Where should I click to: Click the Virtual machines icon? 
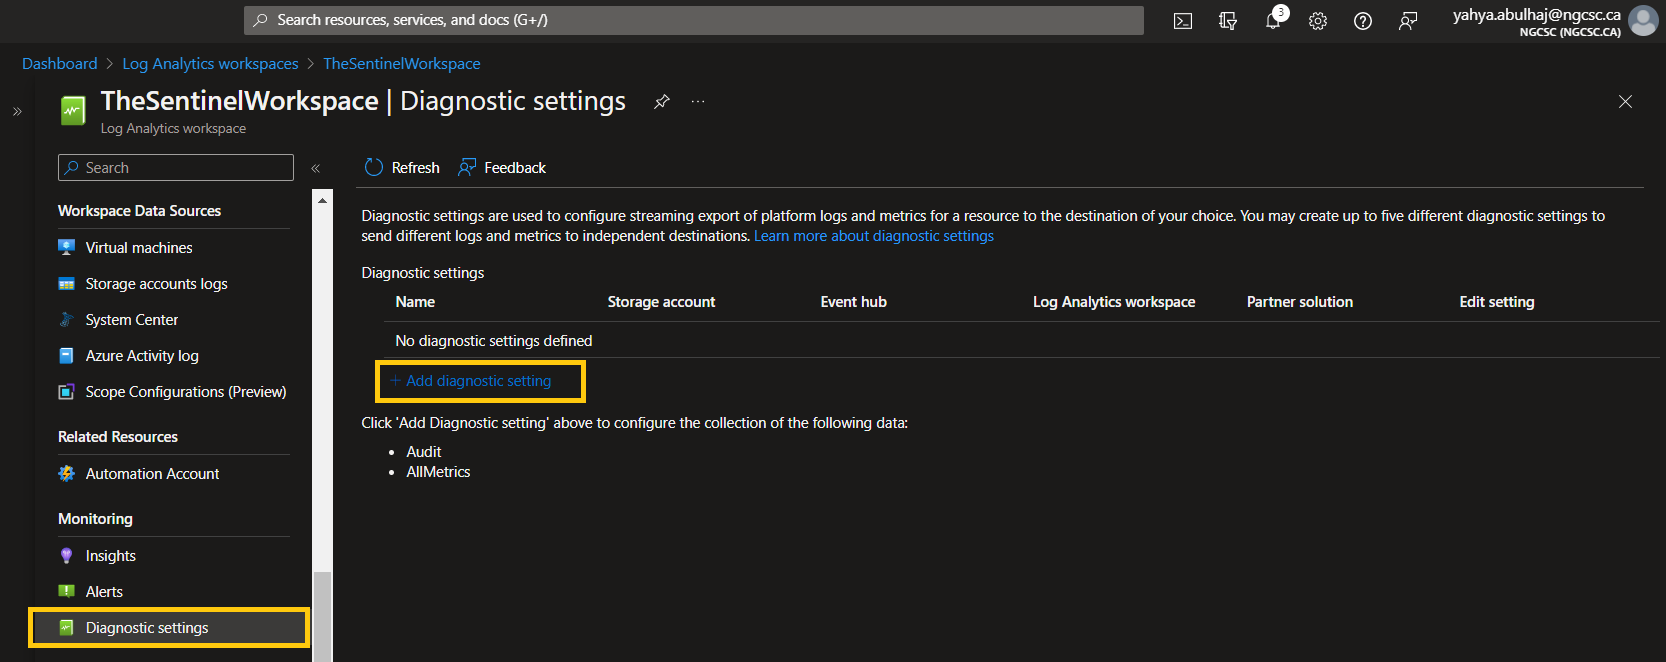[x=67, y=247]
